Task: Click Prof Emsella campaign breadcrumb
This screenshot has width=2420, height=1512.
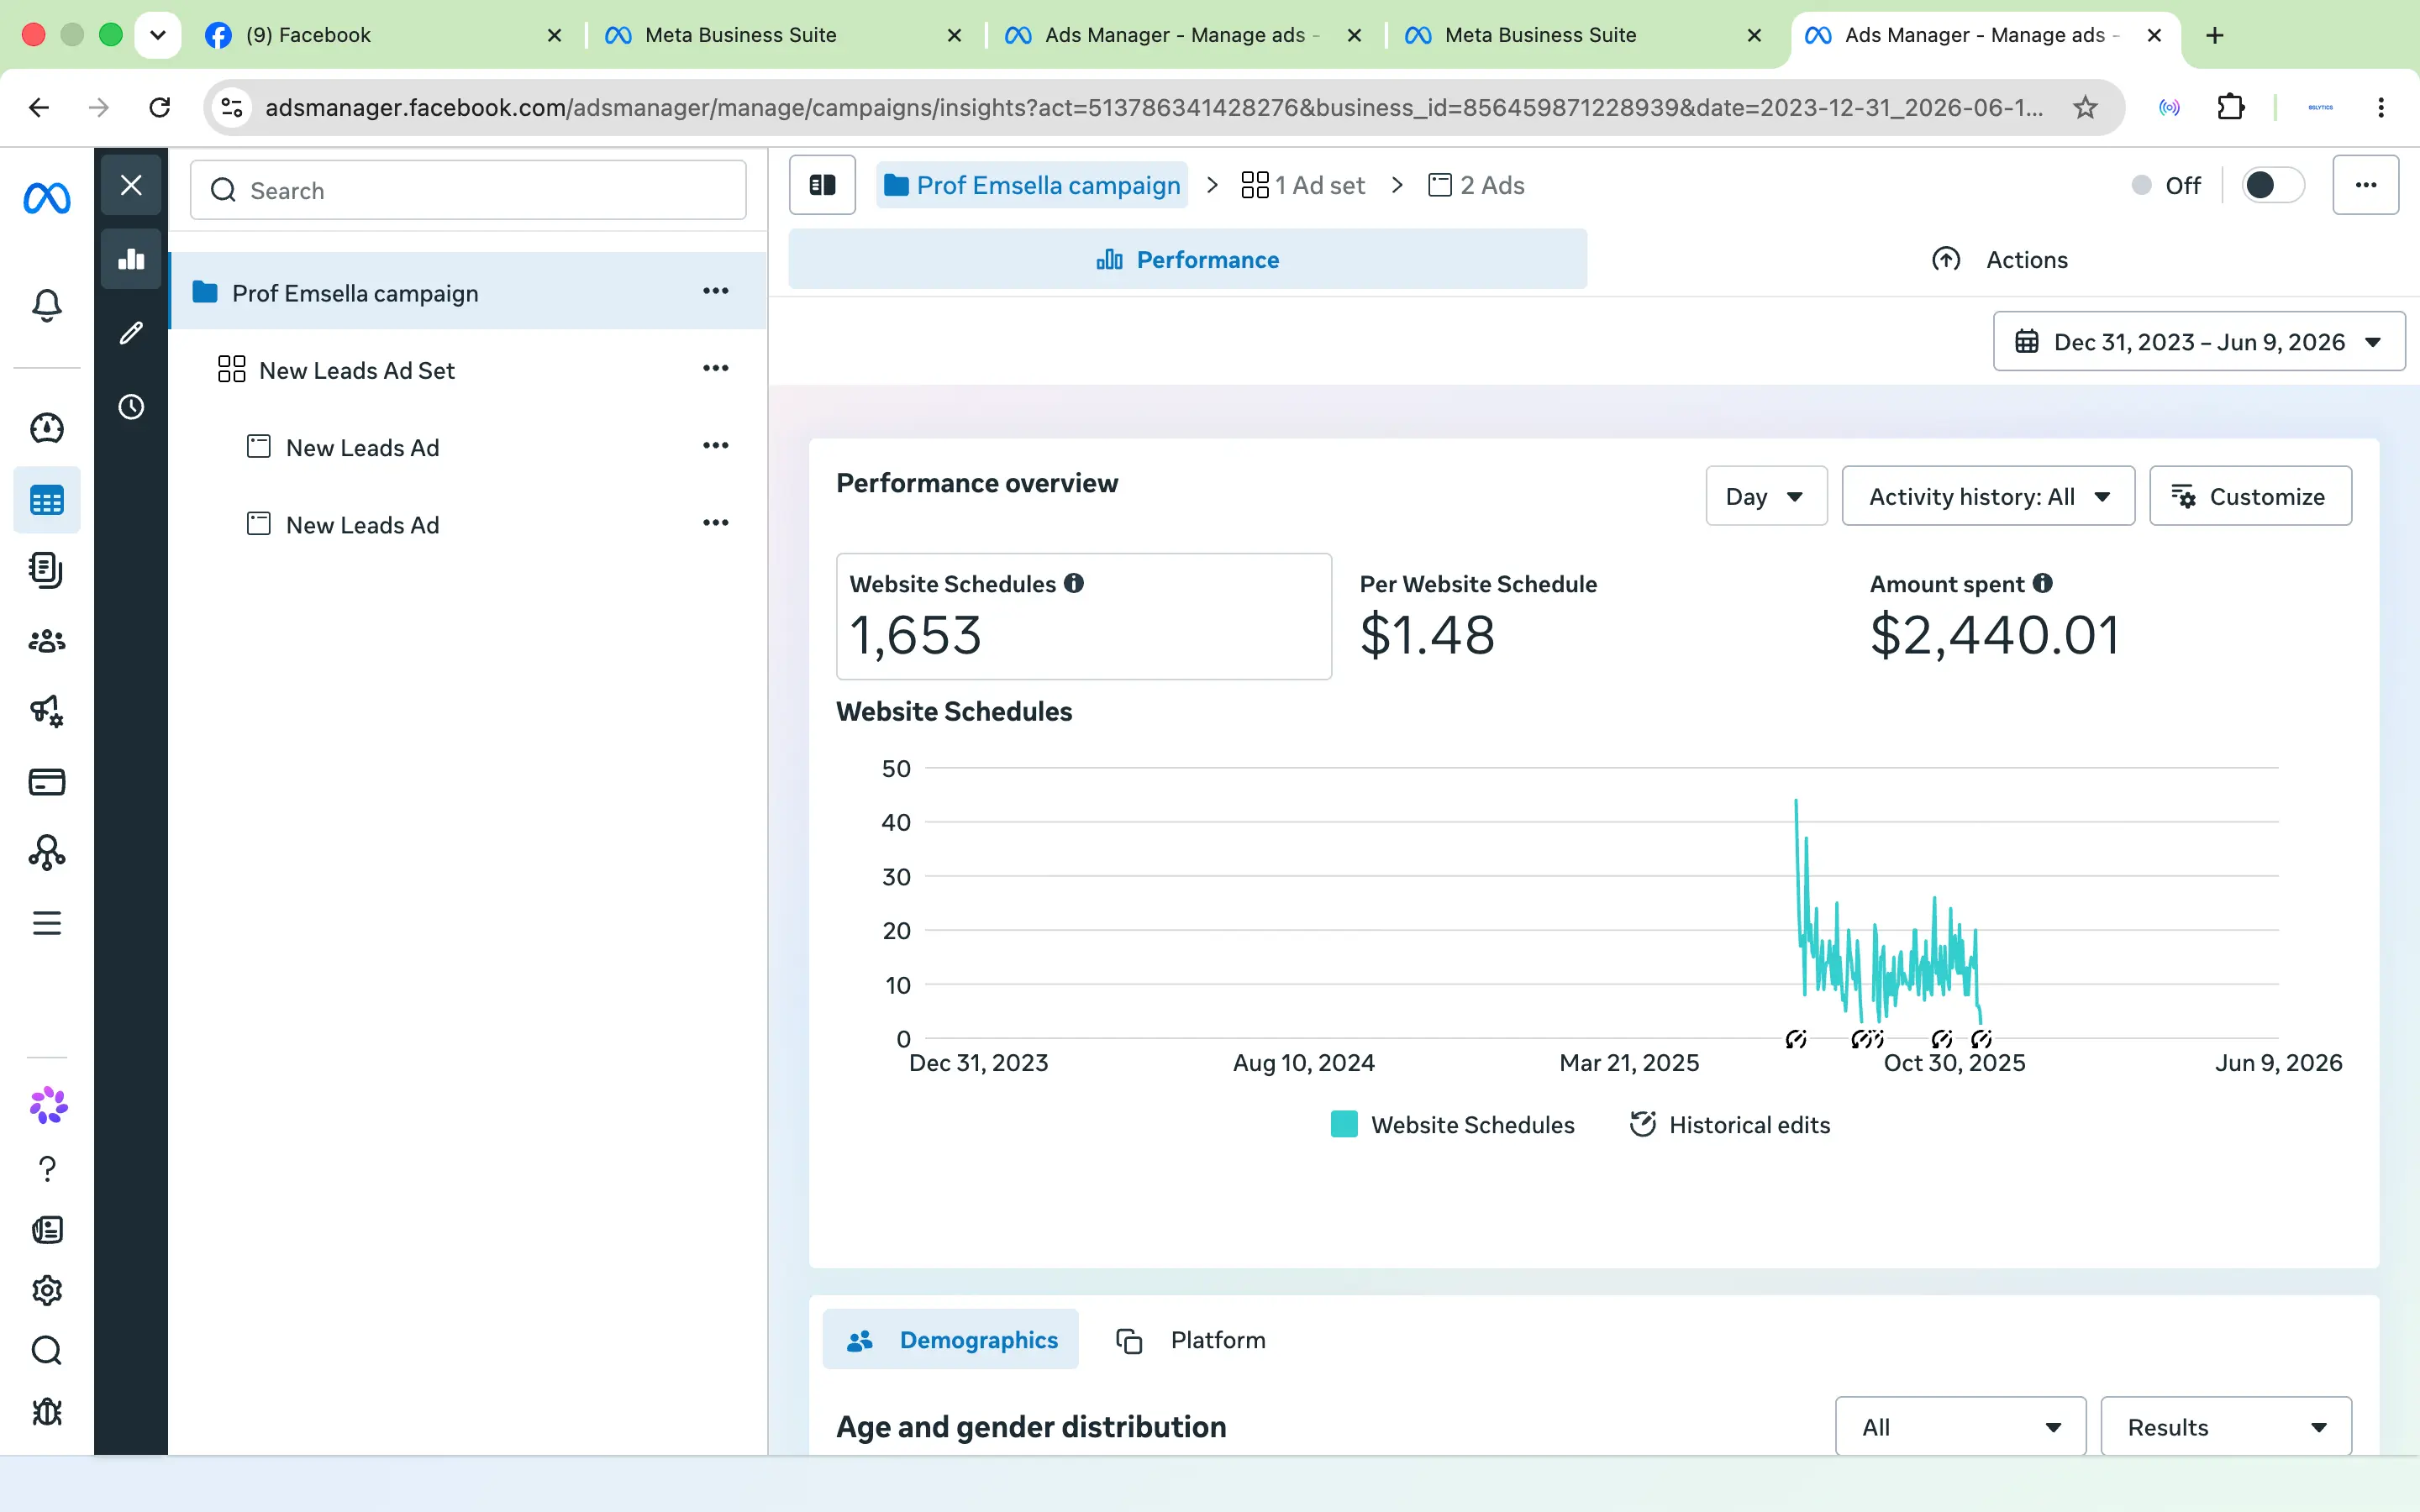Action: 1031,185
